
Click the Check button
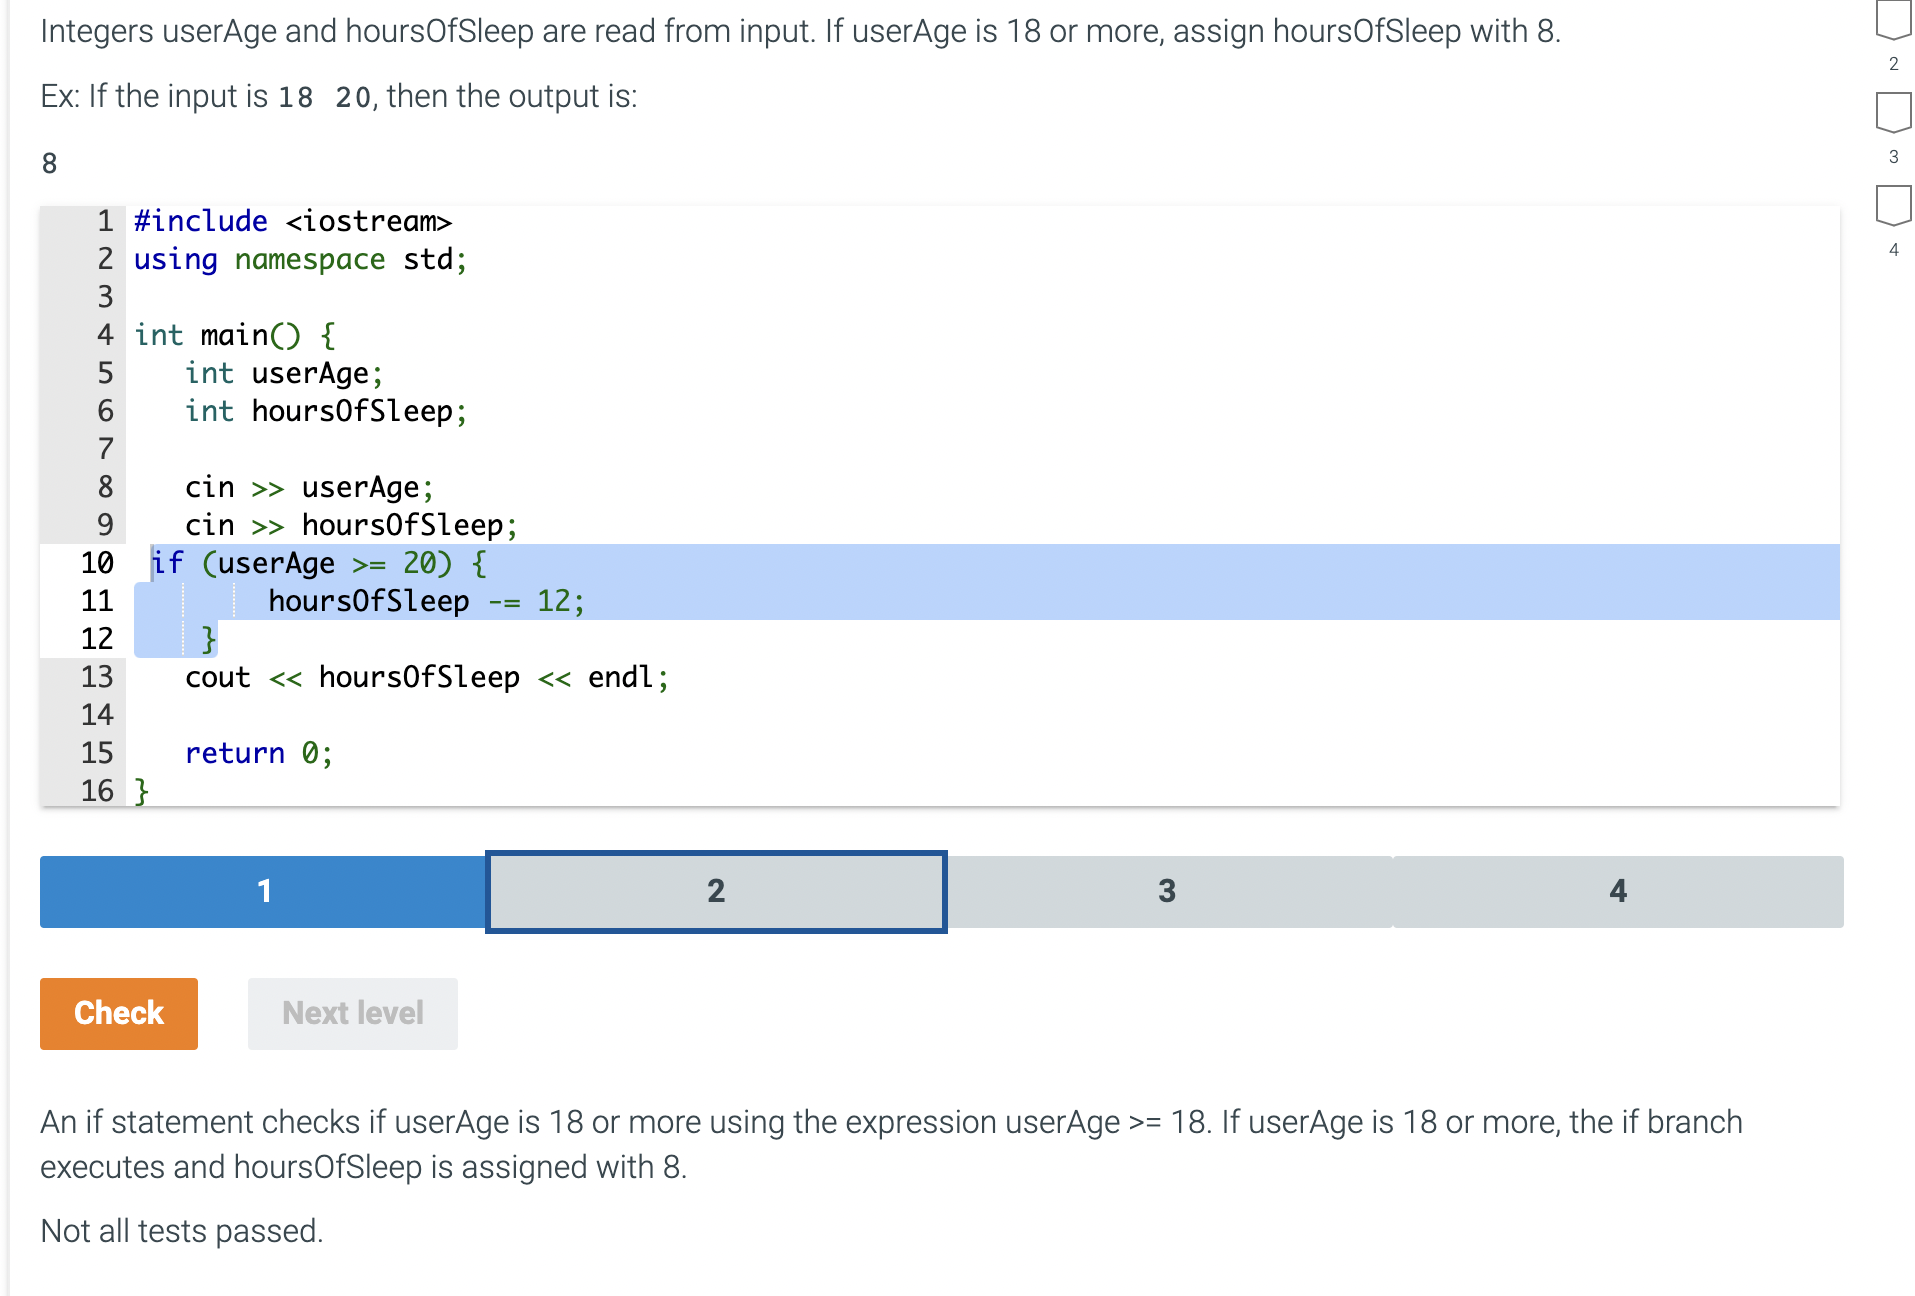click(x=118, y=1013)
